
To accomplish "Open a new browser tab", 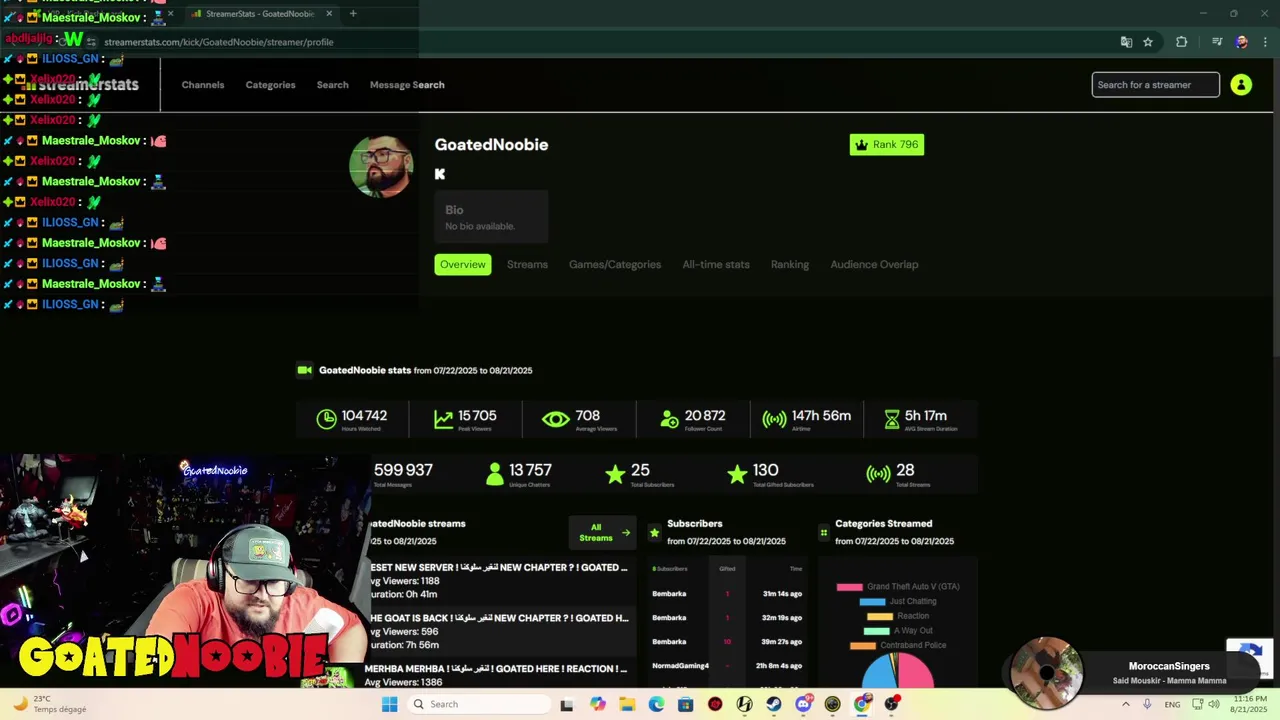I will 353,14.
